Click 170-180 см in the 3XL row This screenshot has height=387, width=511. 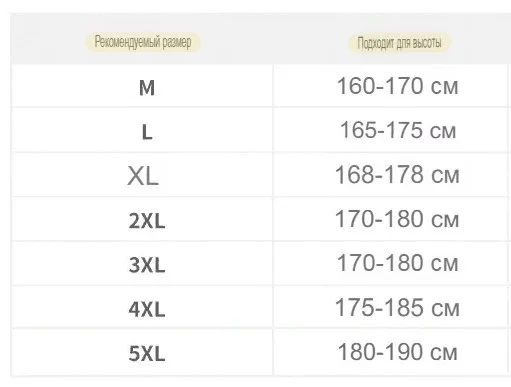point(398,263)
